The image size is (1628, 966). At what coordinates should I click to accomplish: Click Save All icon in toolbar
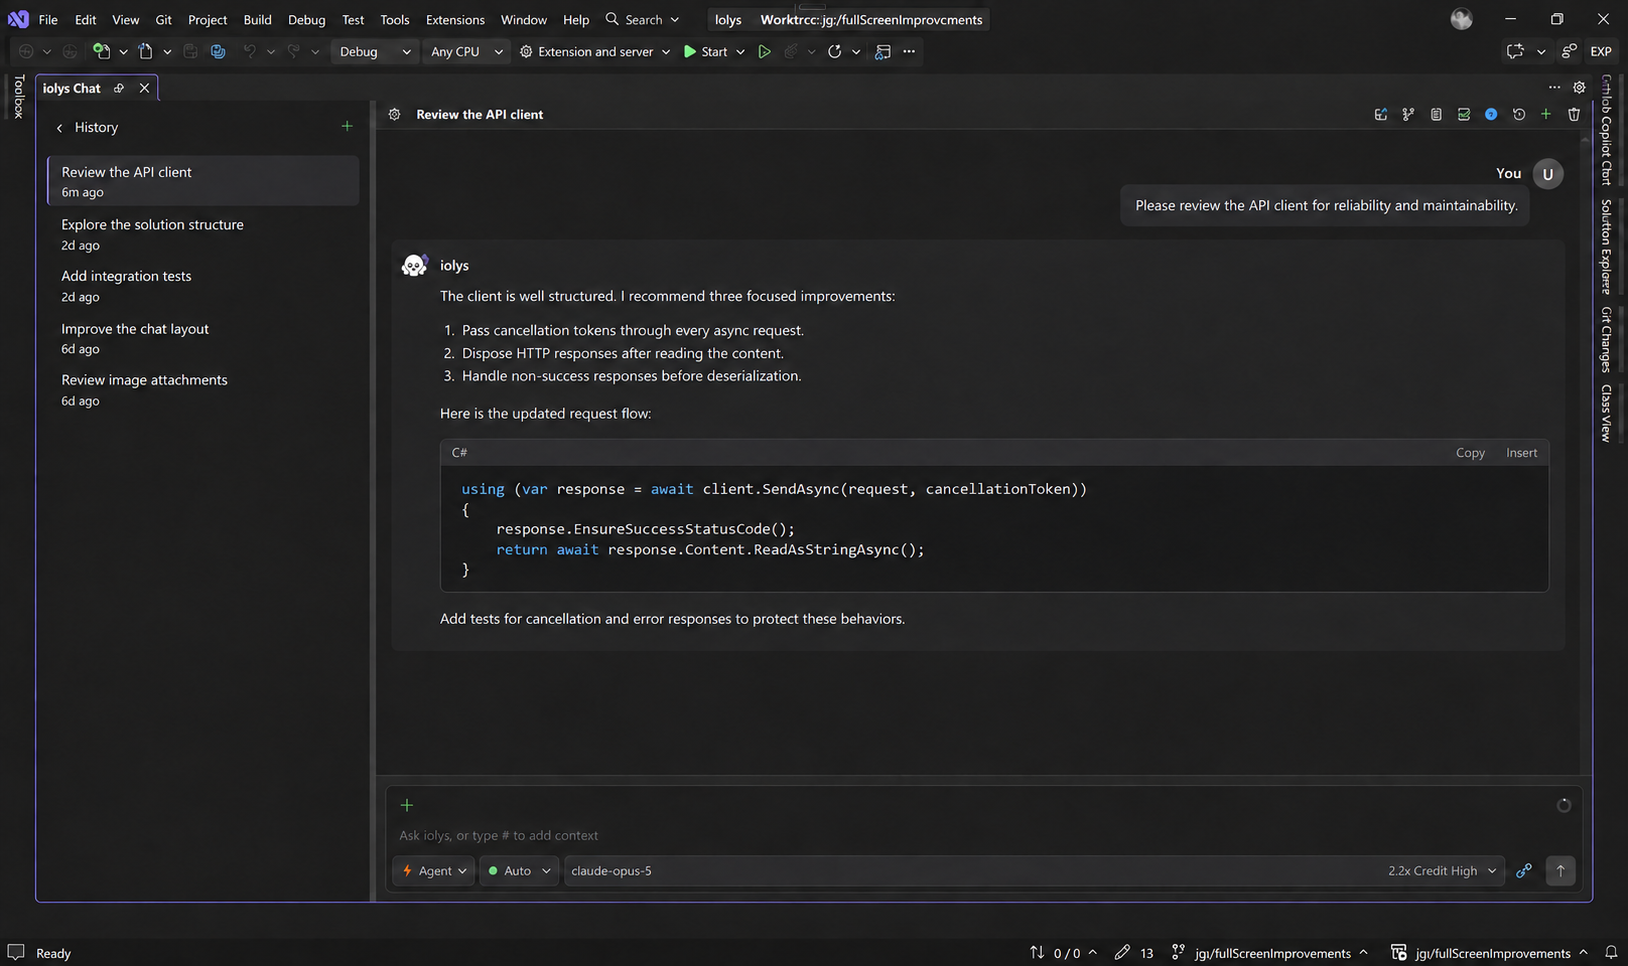coord(218,52)
